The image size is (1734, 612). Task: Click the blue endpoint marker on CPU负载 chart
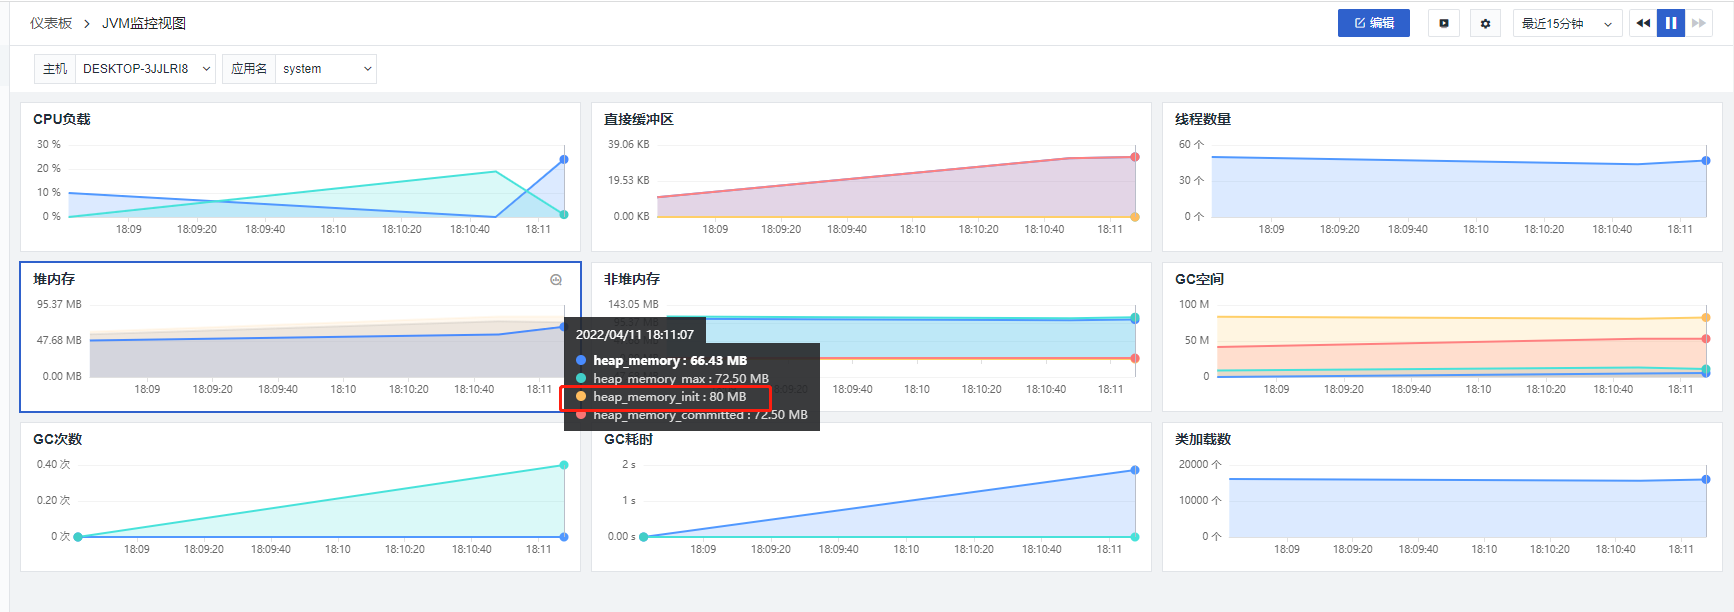[564, 159]
